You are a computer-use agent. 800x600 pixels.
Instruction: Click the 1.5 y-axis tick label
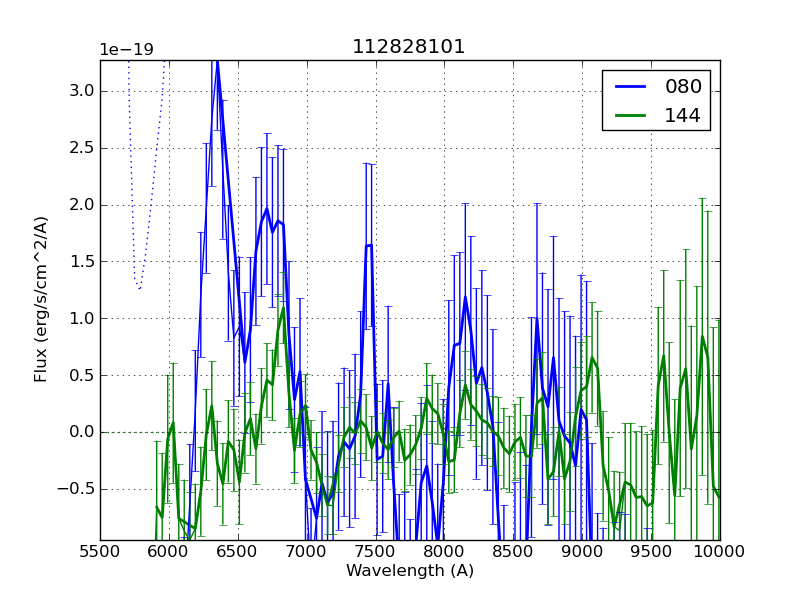[80, 262]
